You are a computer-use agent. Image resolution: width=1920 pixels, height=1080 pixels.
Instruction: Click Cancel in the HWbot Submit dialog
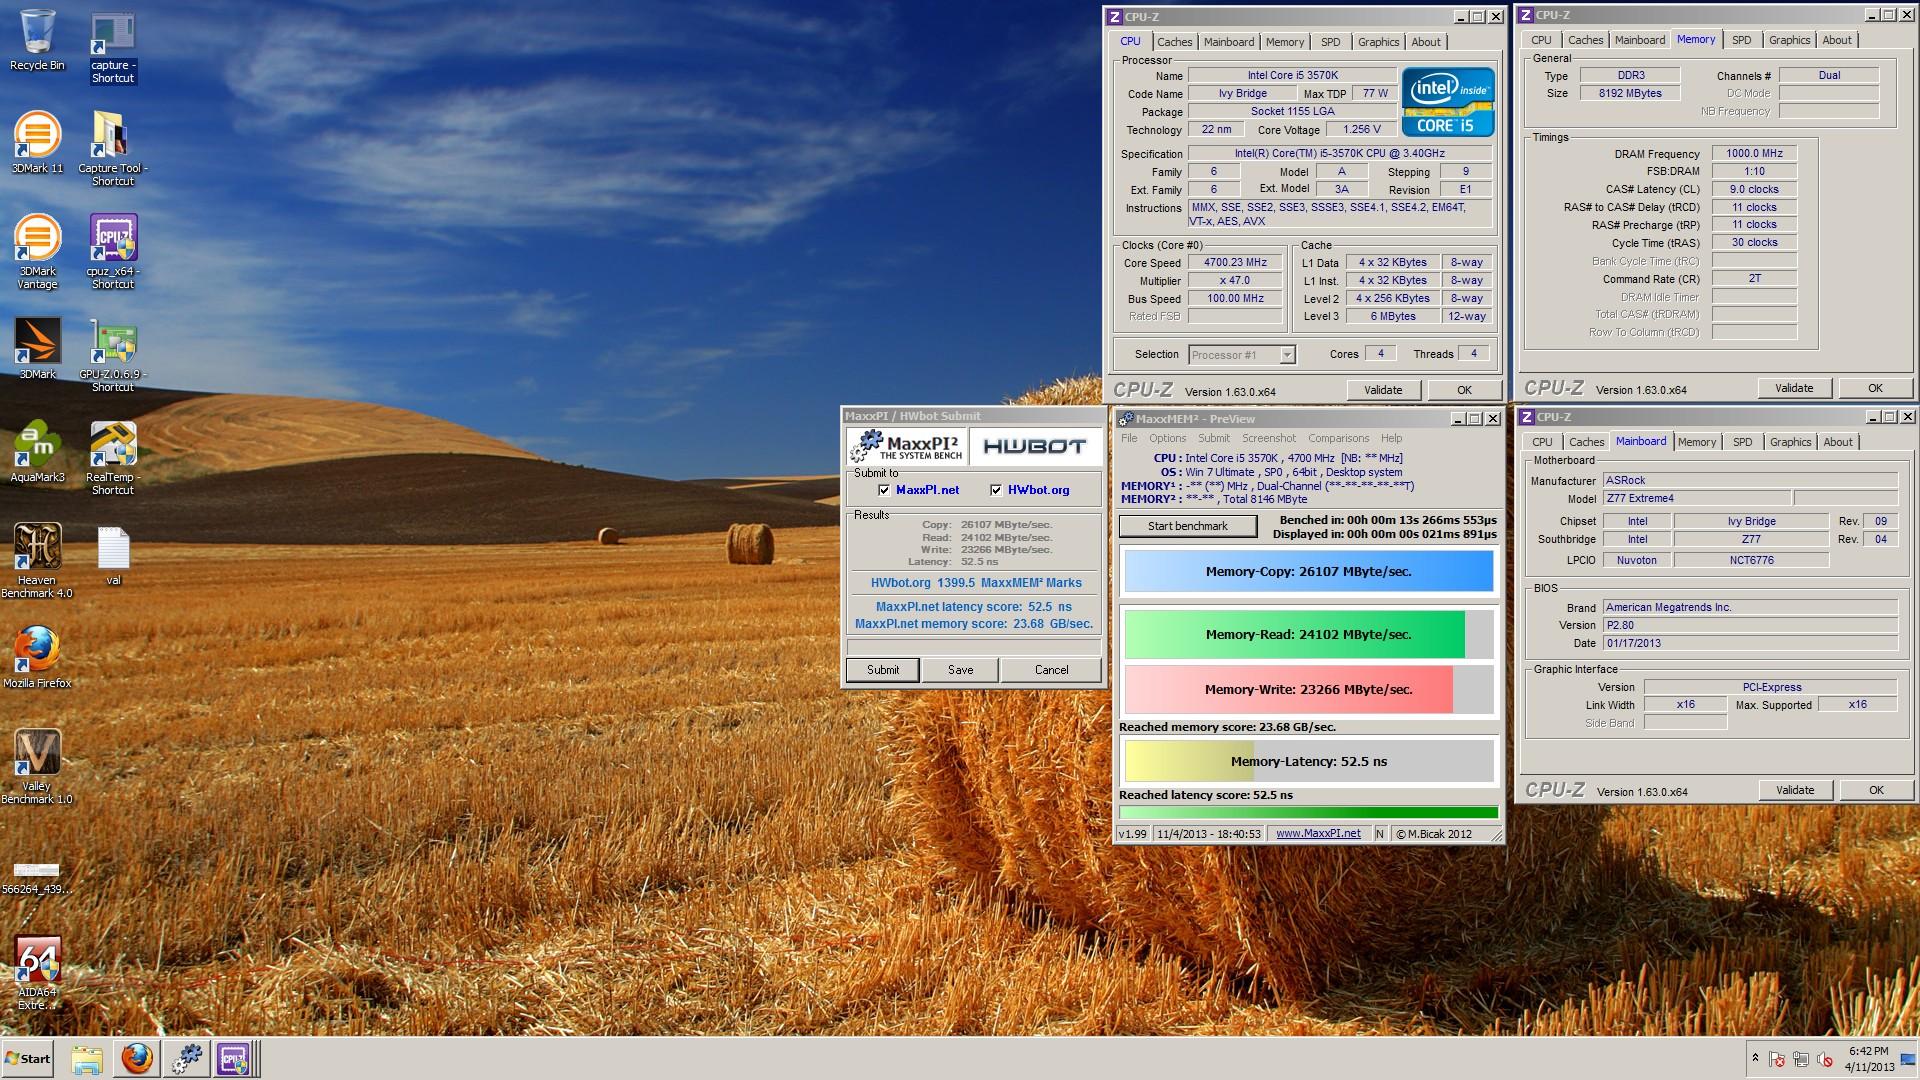[x=1051, y=670]
